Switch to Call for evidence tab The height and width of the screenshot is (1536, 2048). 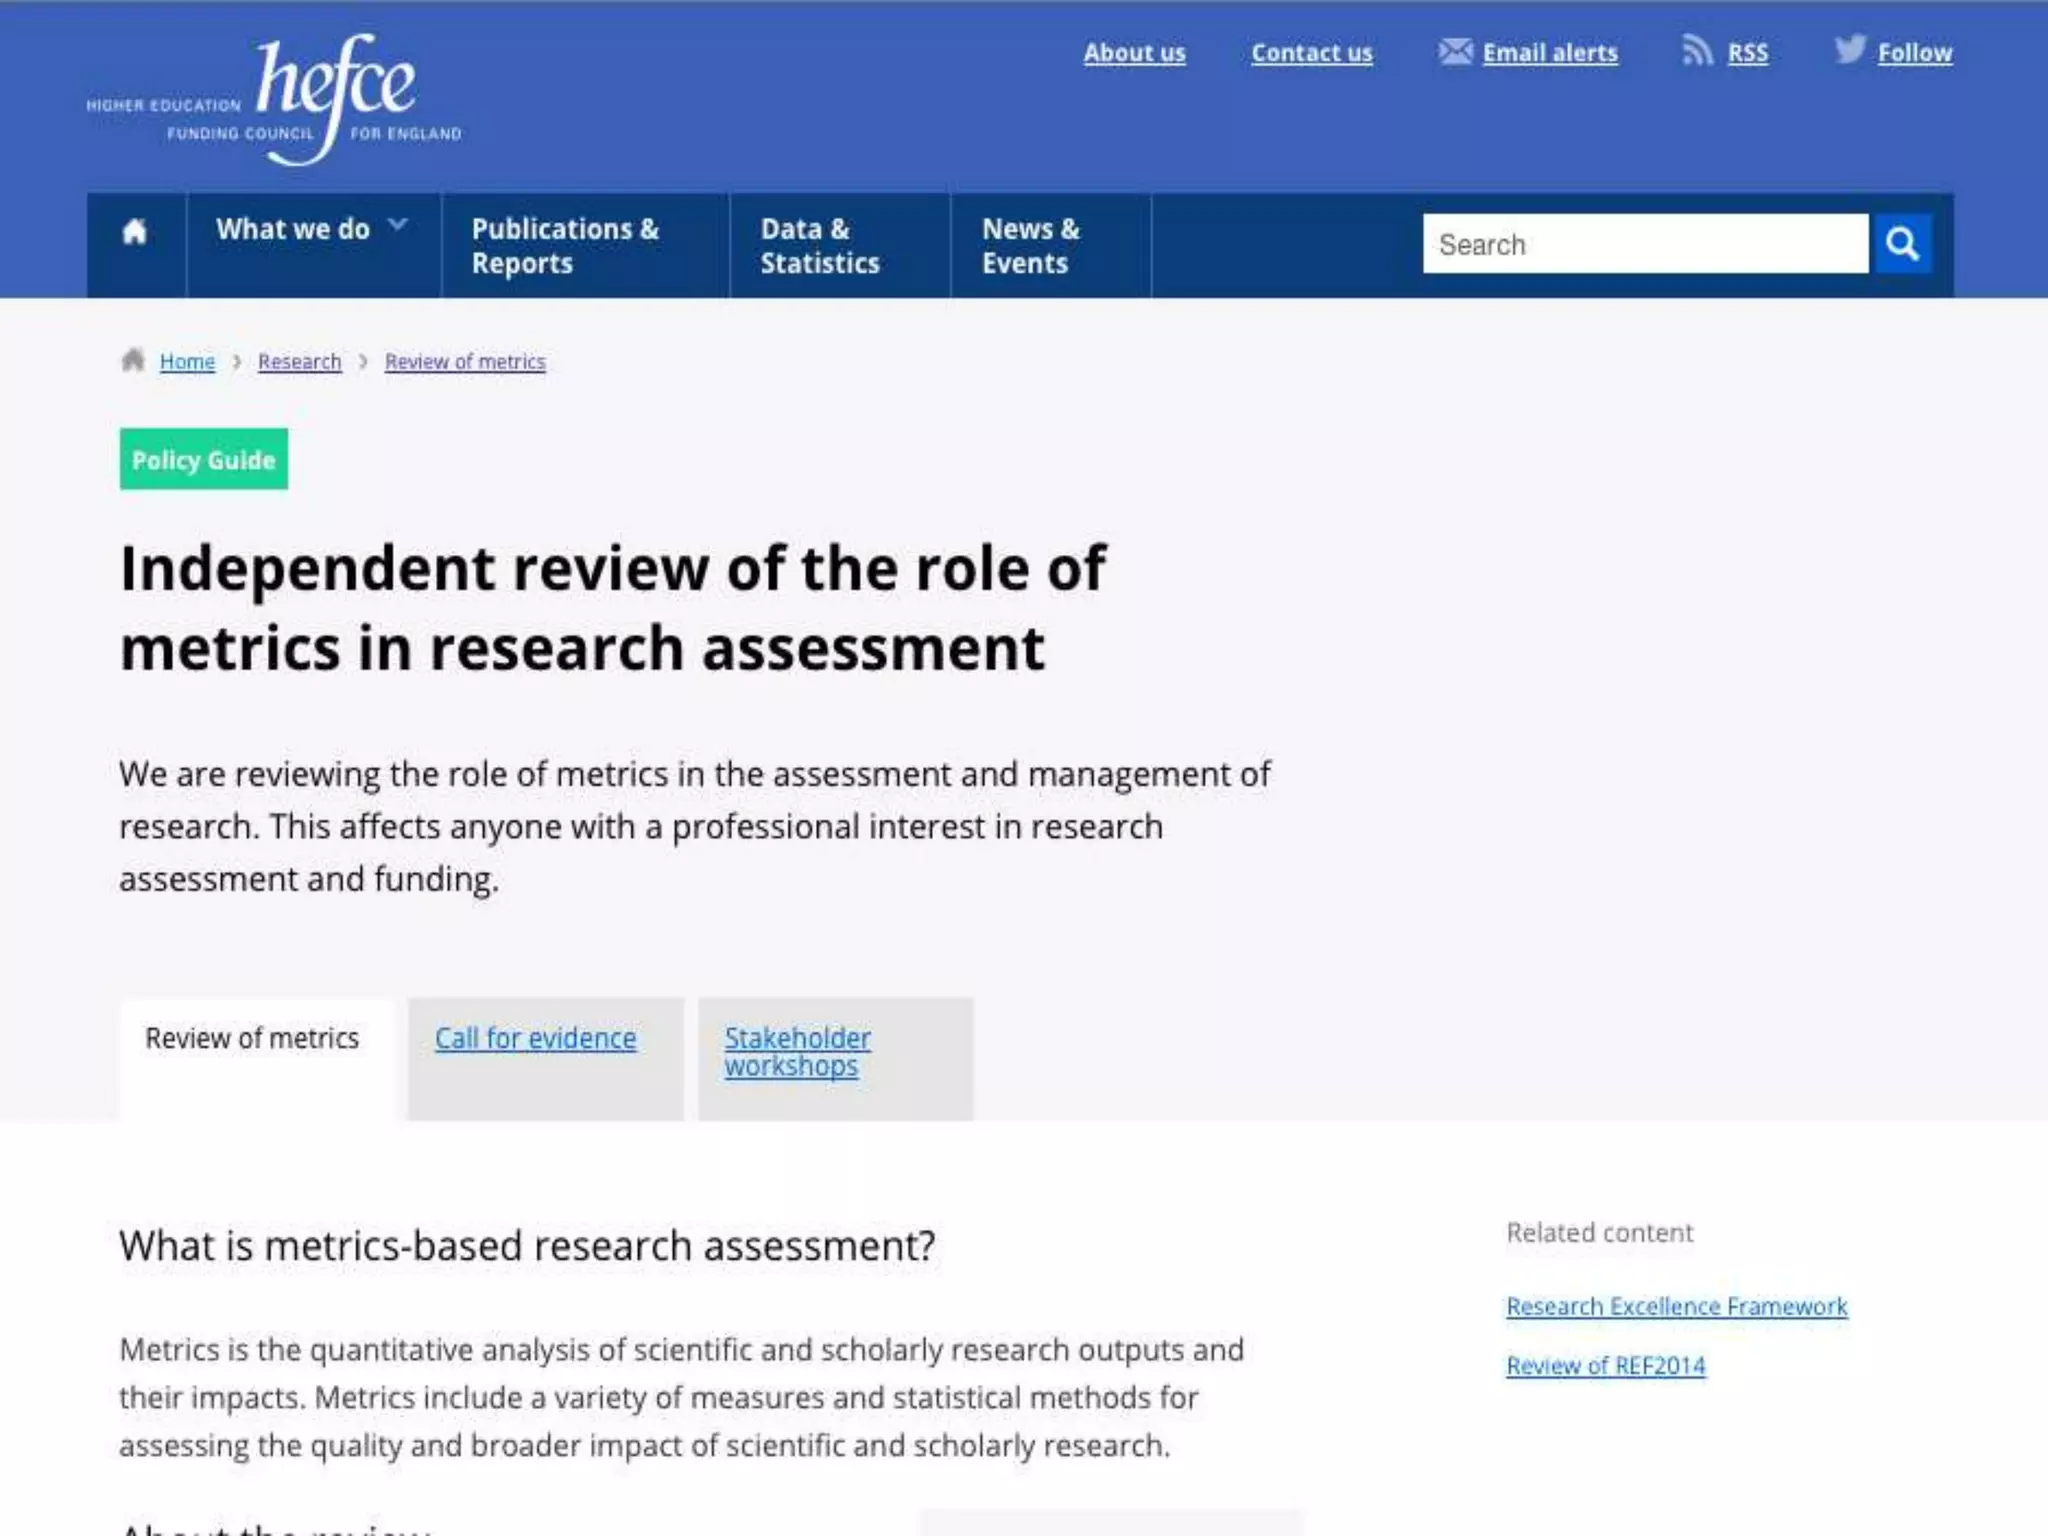coord(535,1039)
